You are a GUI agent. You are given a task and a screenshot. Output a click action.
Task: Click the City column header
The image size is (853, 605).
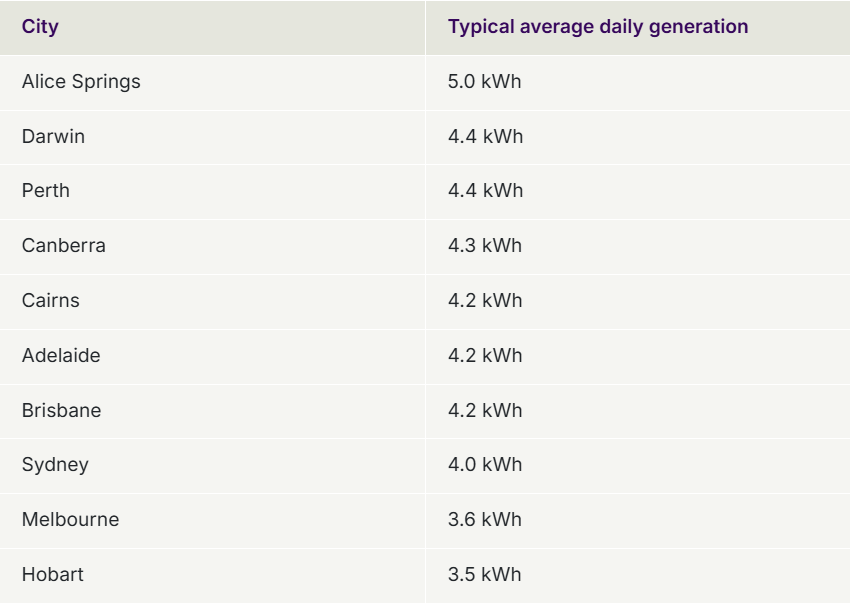click(x=40, y=27)
